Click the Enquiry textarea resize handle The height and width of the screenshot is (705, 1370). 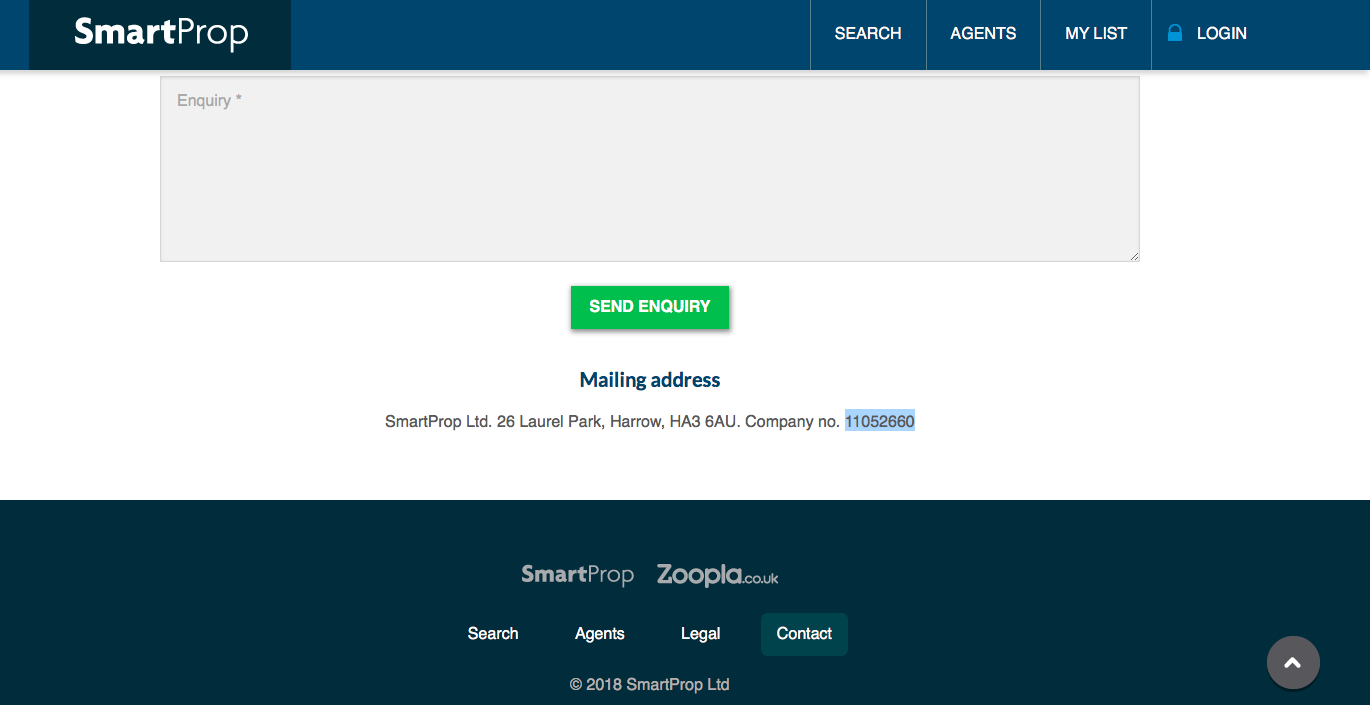click(x=1134, y=256)
